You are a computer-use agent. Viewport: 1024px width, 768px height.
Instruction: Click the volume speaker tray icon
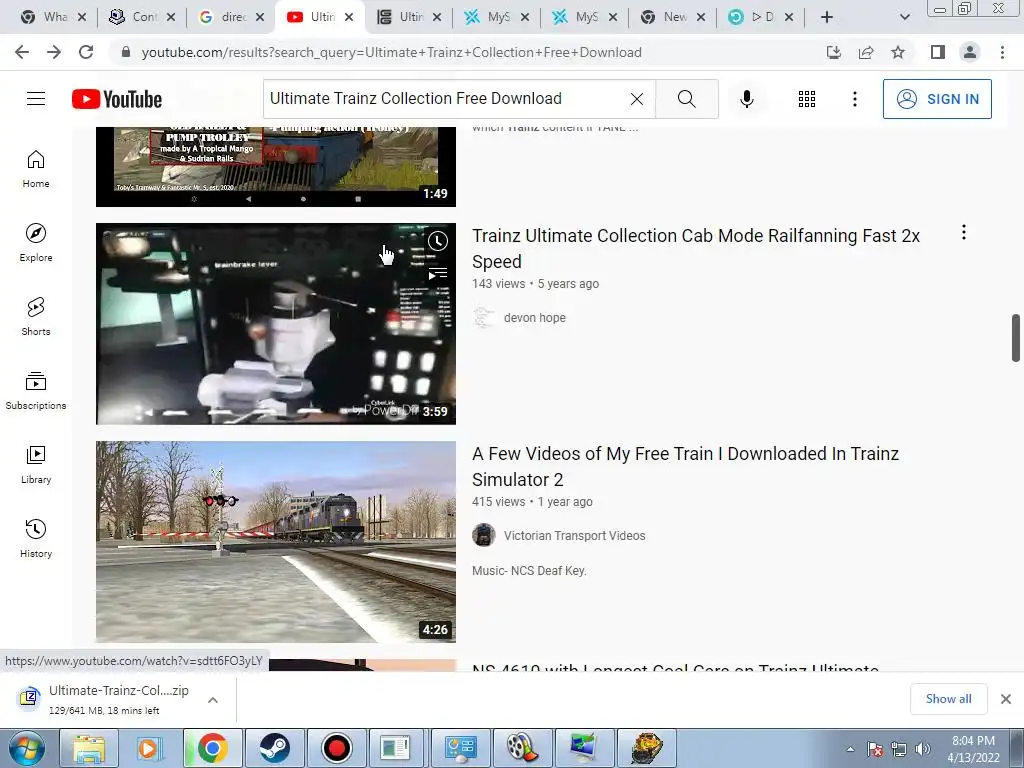923,749
